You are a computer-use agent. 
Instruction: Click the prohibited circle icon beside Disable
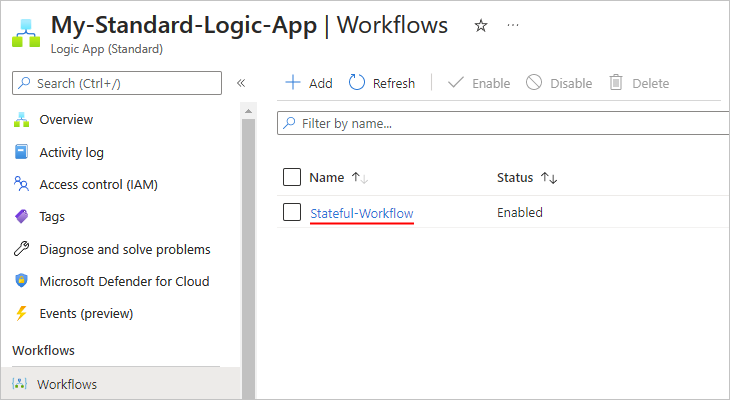coord(534,82)
